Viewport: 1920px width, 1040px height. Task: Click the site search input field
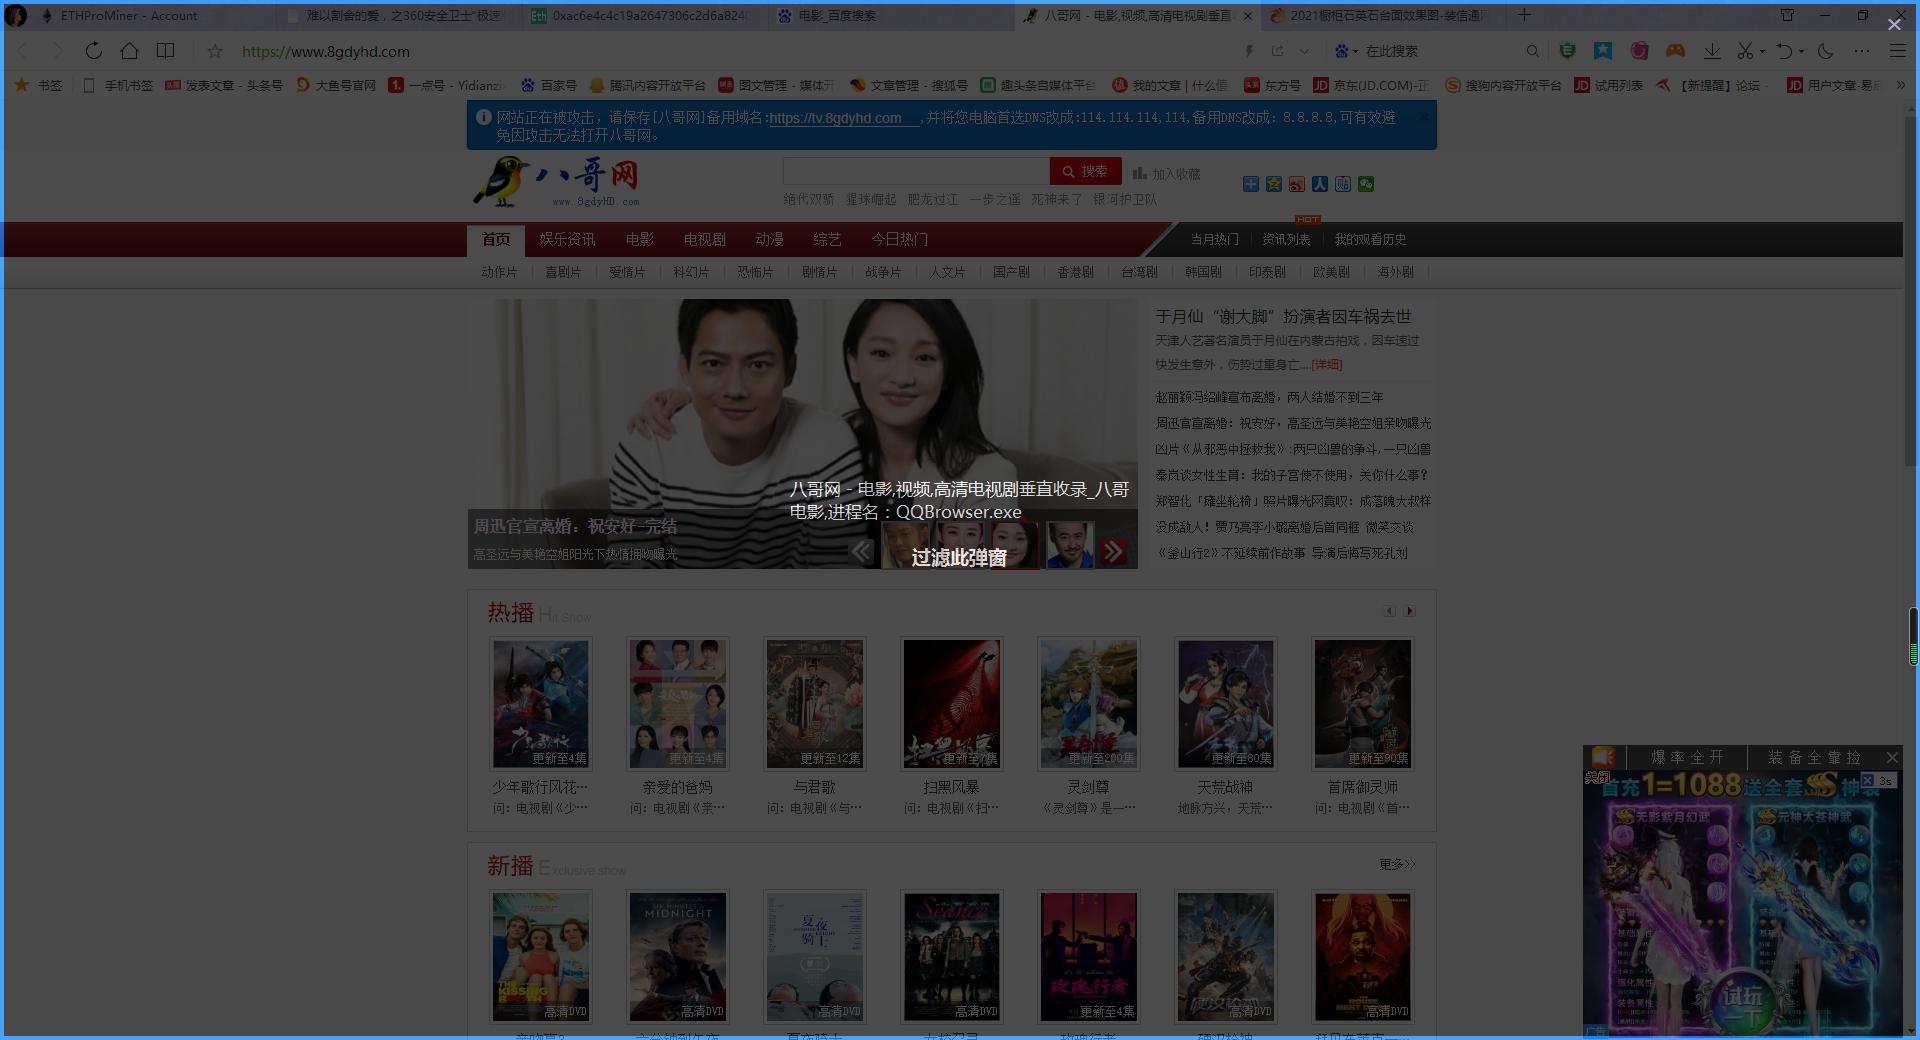[x=916, y=171]
